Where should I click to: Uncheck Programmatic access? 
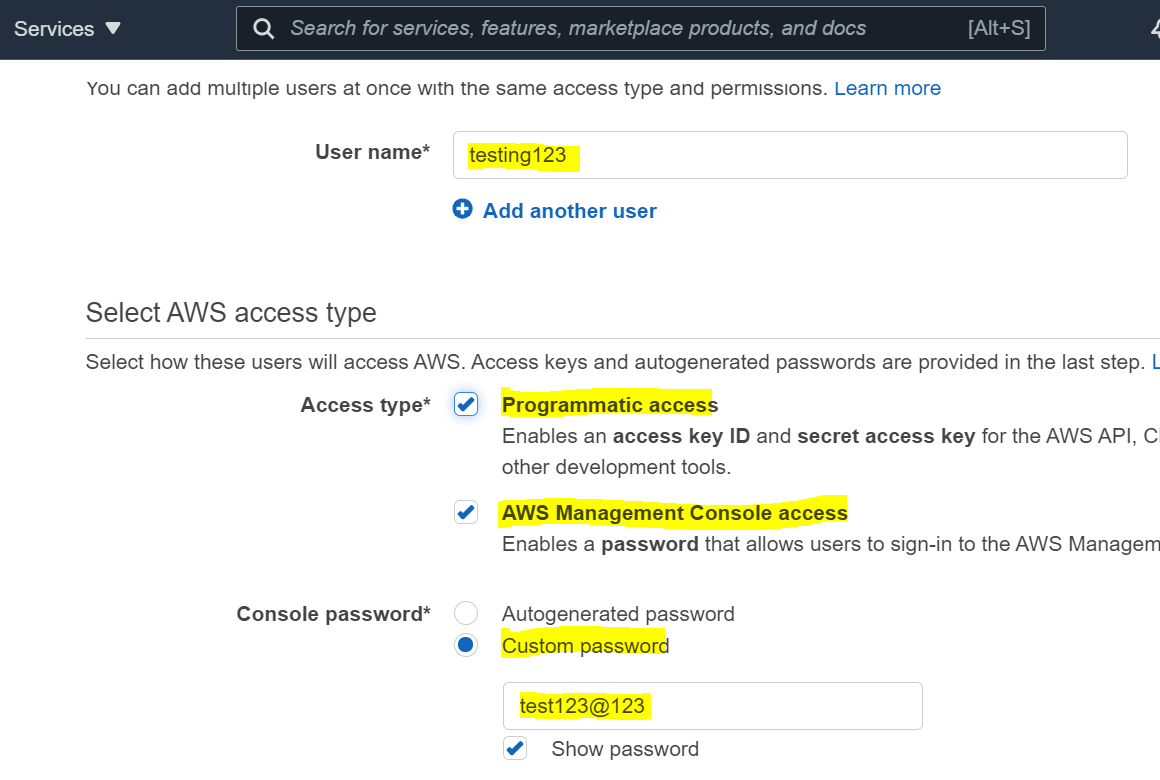coord(465,404)
